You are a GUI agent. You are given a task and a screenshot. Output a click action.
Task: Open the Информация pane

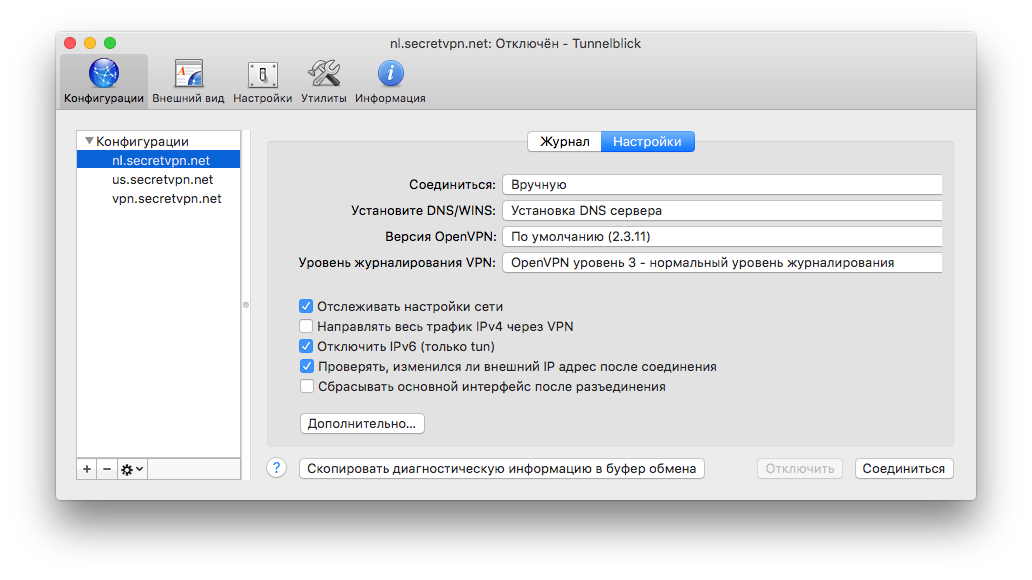pos(390,82)
